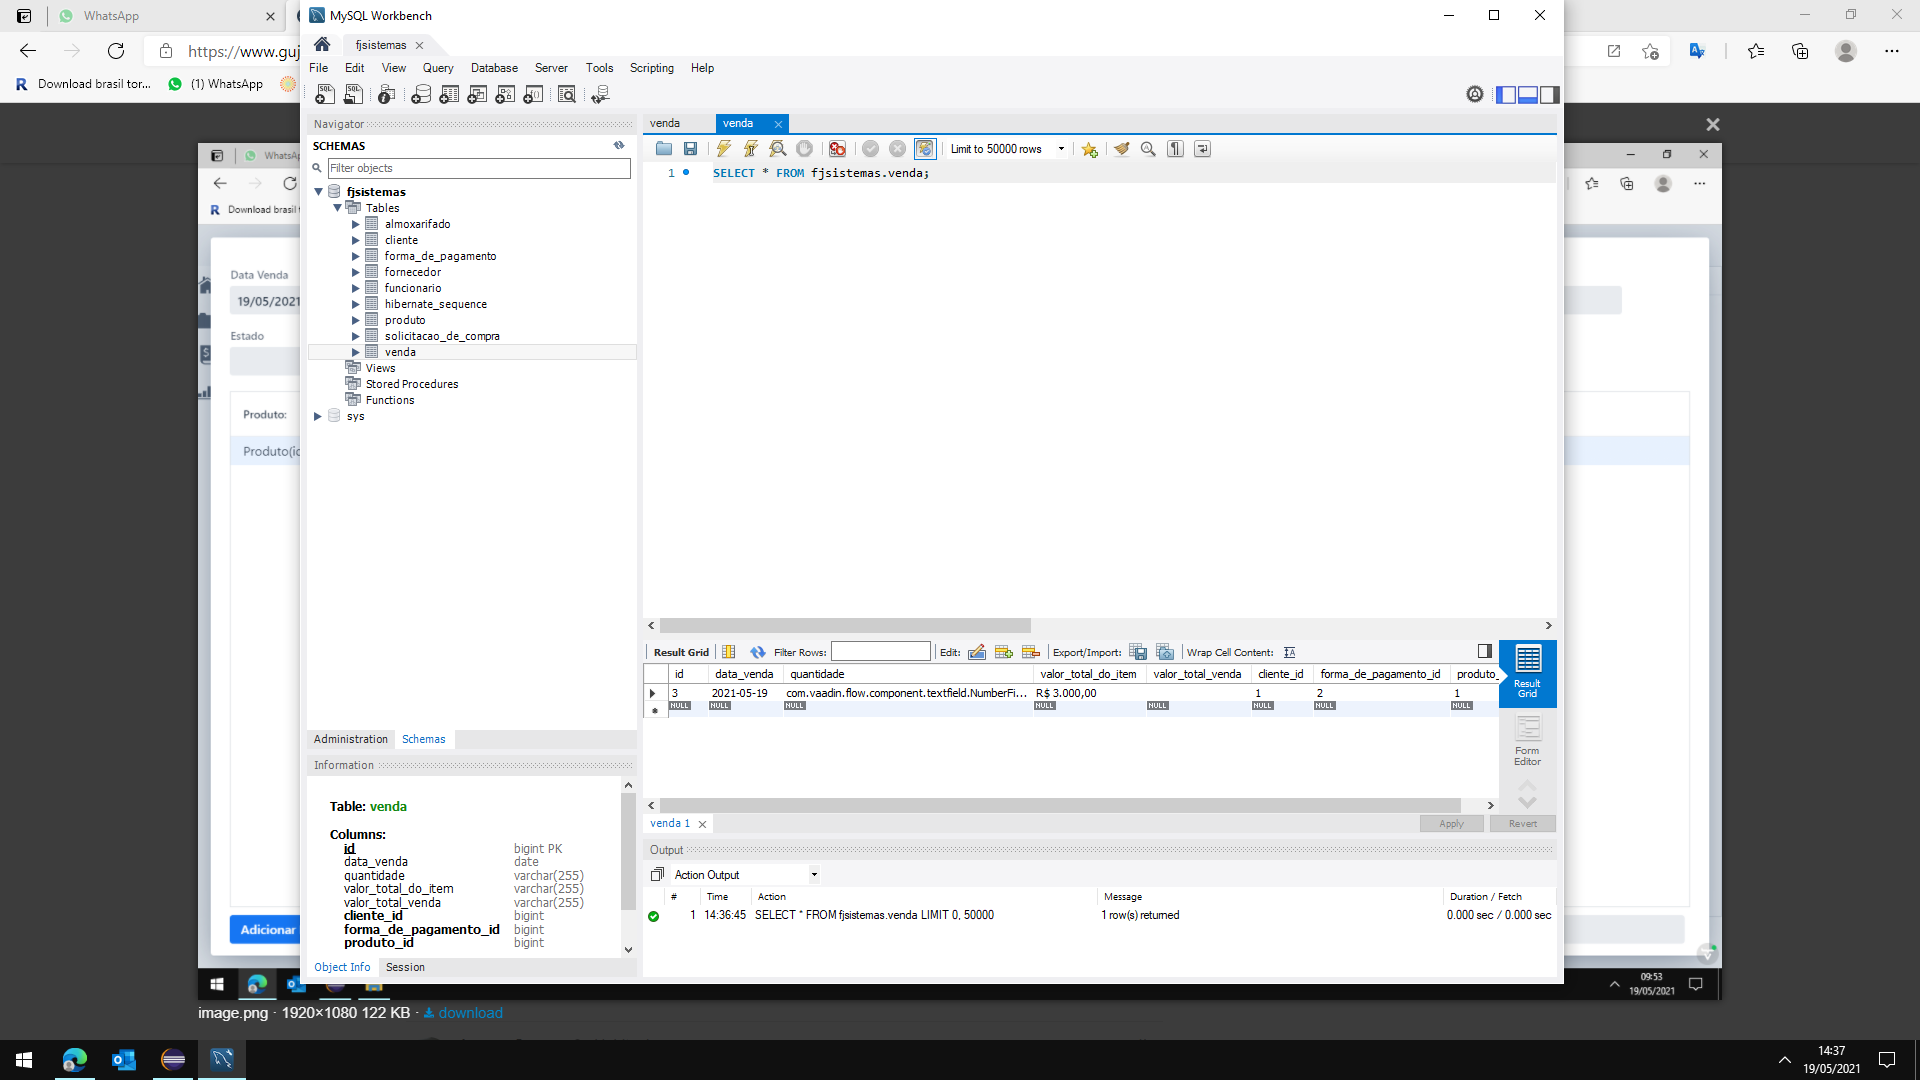The height and width of the screenshot is (1080, 1920).
Task: Open inspector for selected object icon
Action: pyautogui.click(x=386, y=94)
